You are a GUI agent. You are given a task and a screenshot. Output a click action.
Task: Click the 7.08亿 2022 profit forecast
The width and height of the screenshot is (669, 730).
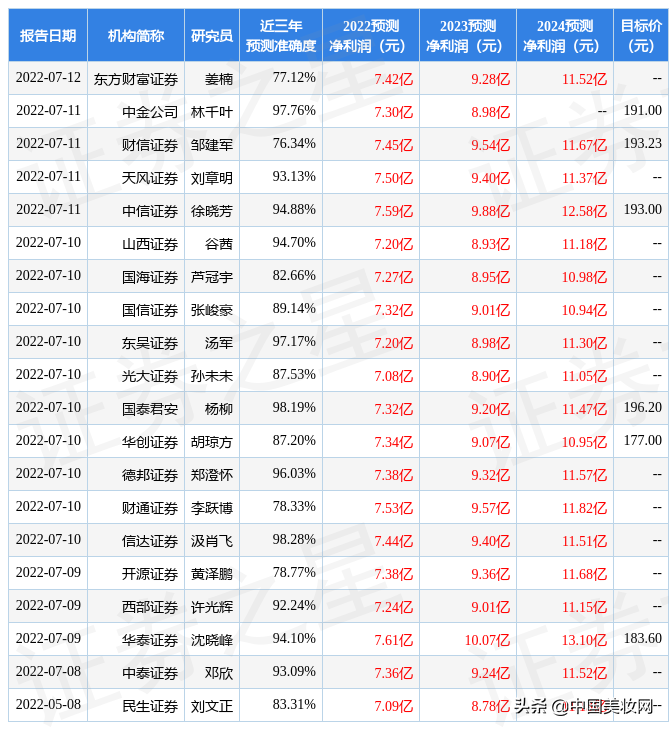click(x=394, y=377)
